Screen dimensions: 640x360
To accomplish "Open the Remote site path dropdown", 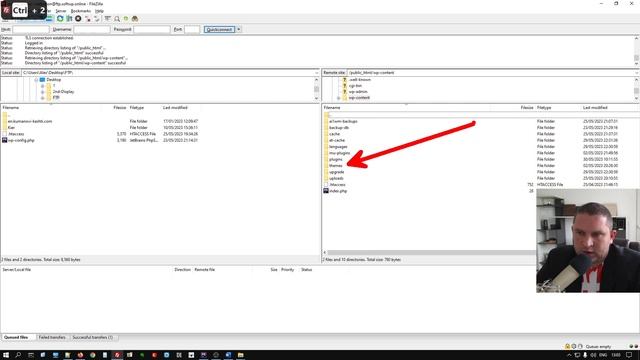I will tap(636, 73).
